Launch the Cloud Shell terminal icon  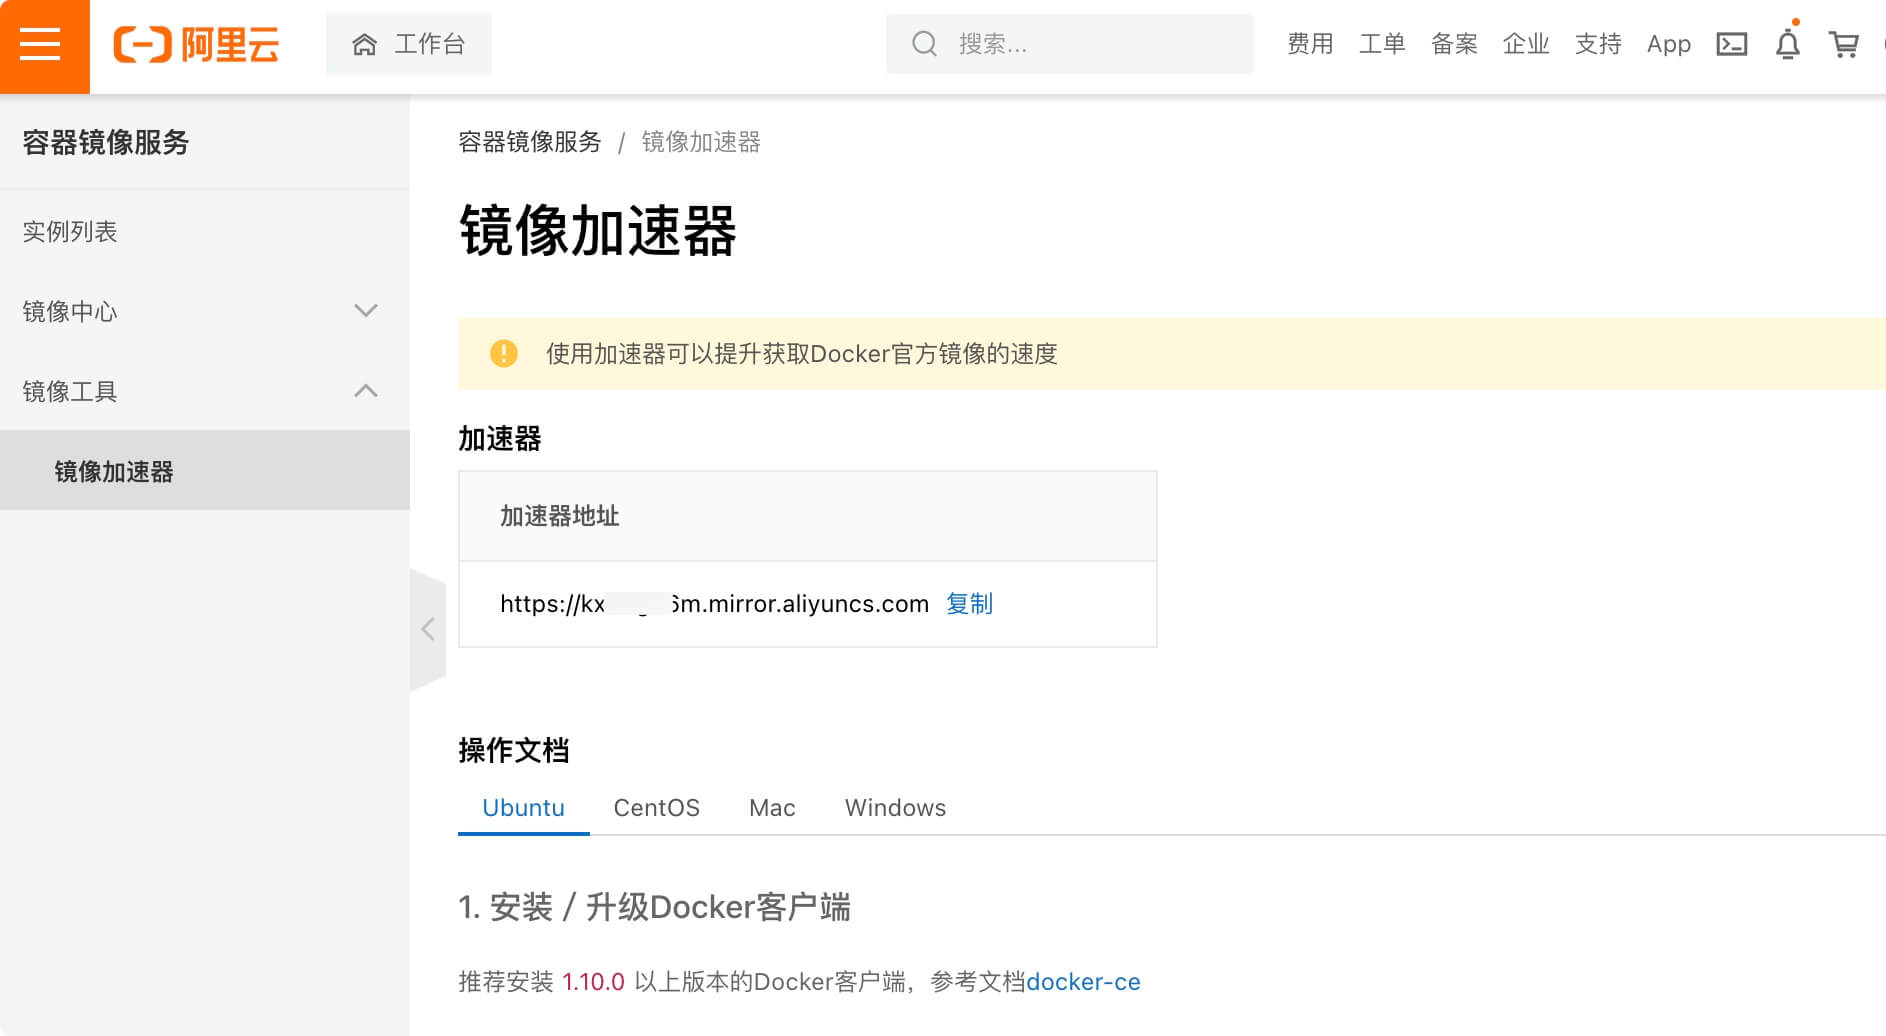1732,44
